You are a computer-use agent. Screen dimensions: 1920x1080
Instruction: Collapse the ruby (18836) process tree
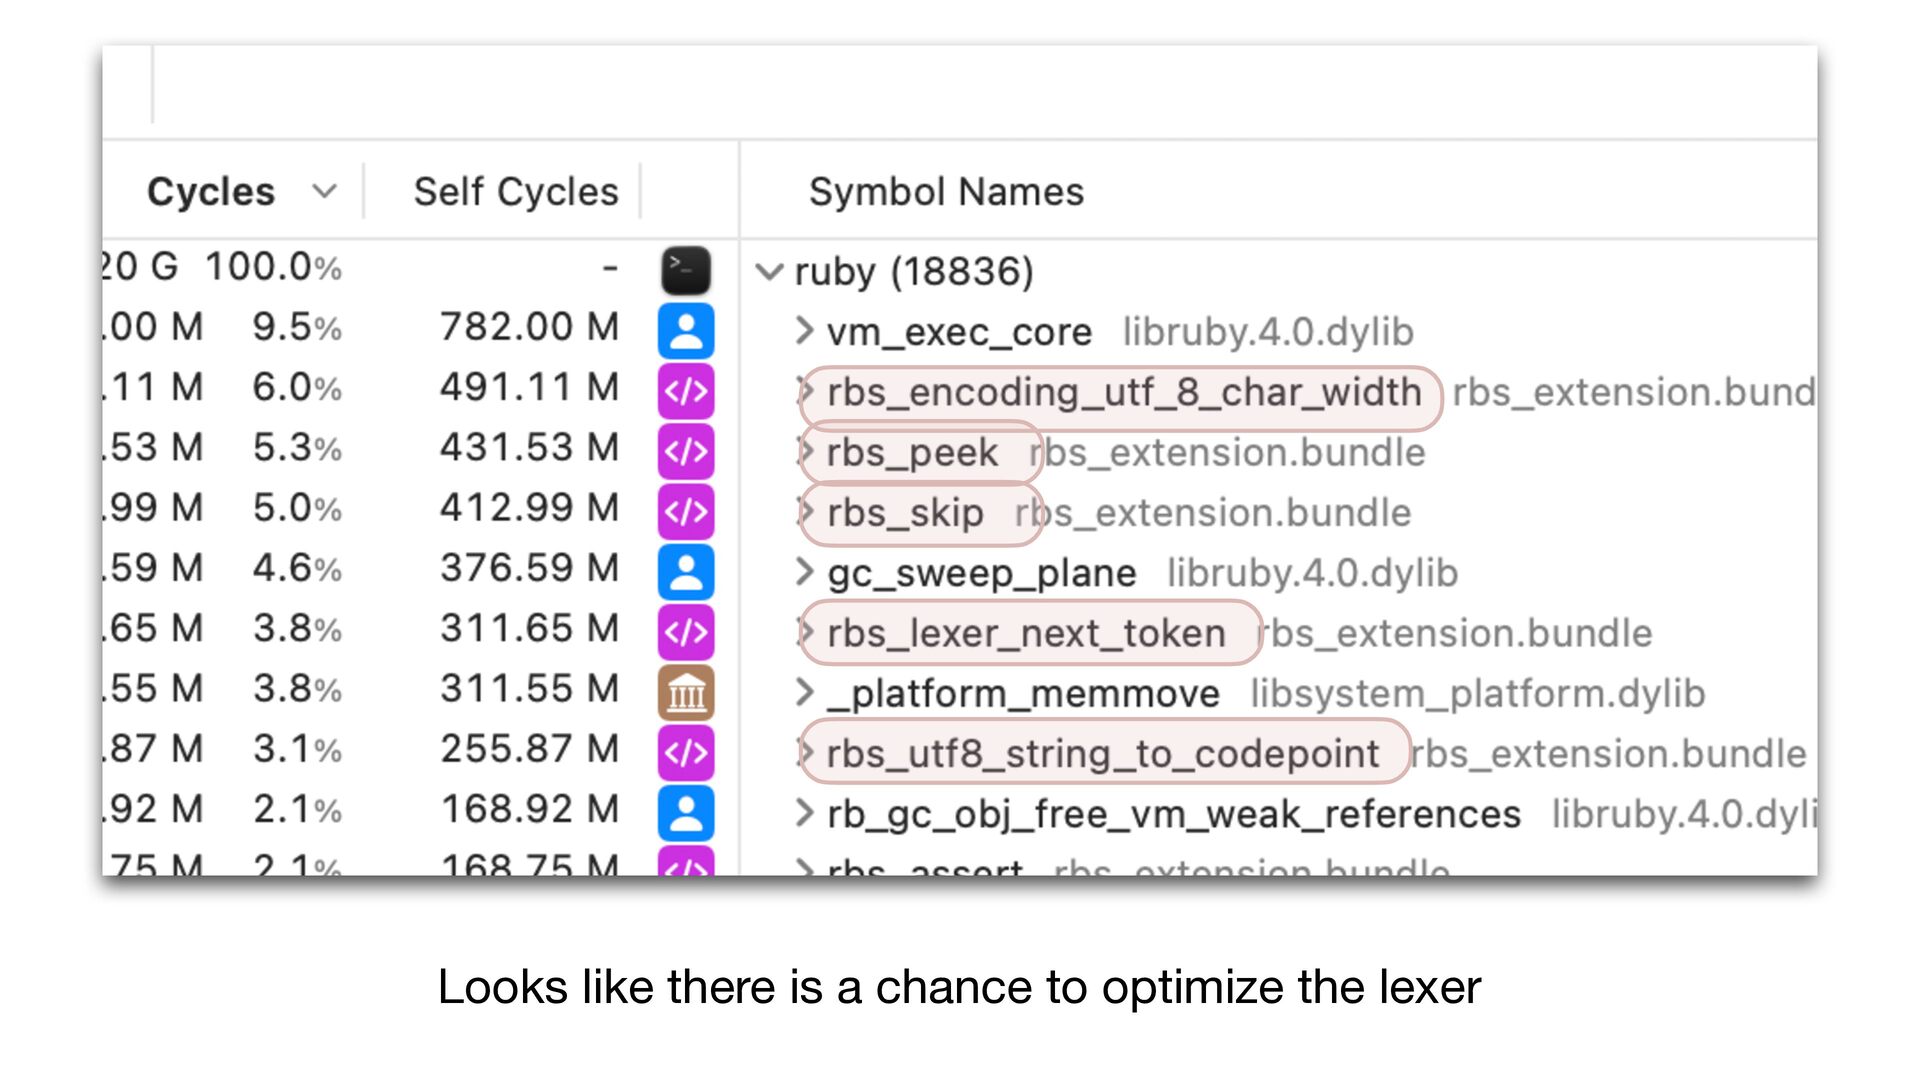[x=768, y=271]
